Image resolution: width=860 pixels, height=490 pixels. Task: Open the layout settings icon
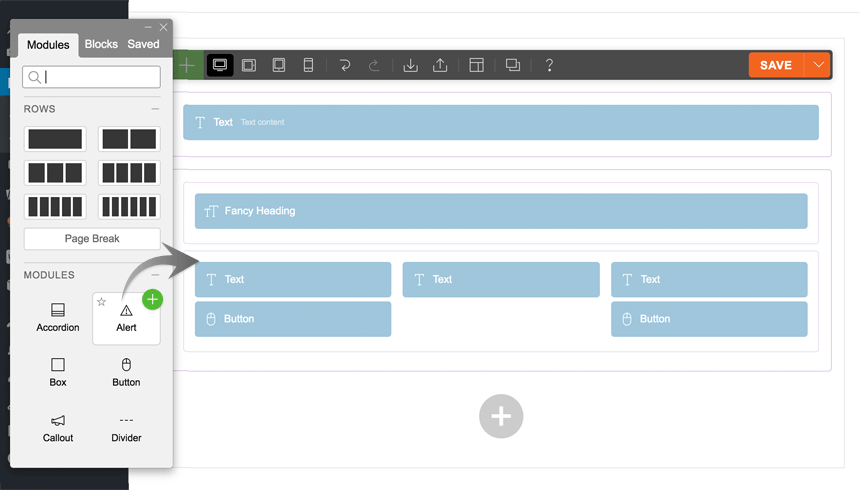pos(476,65)
